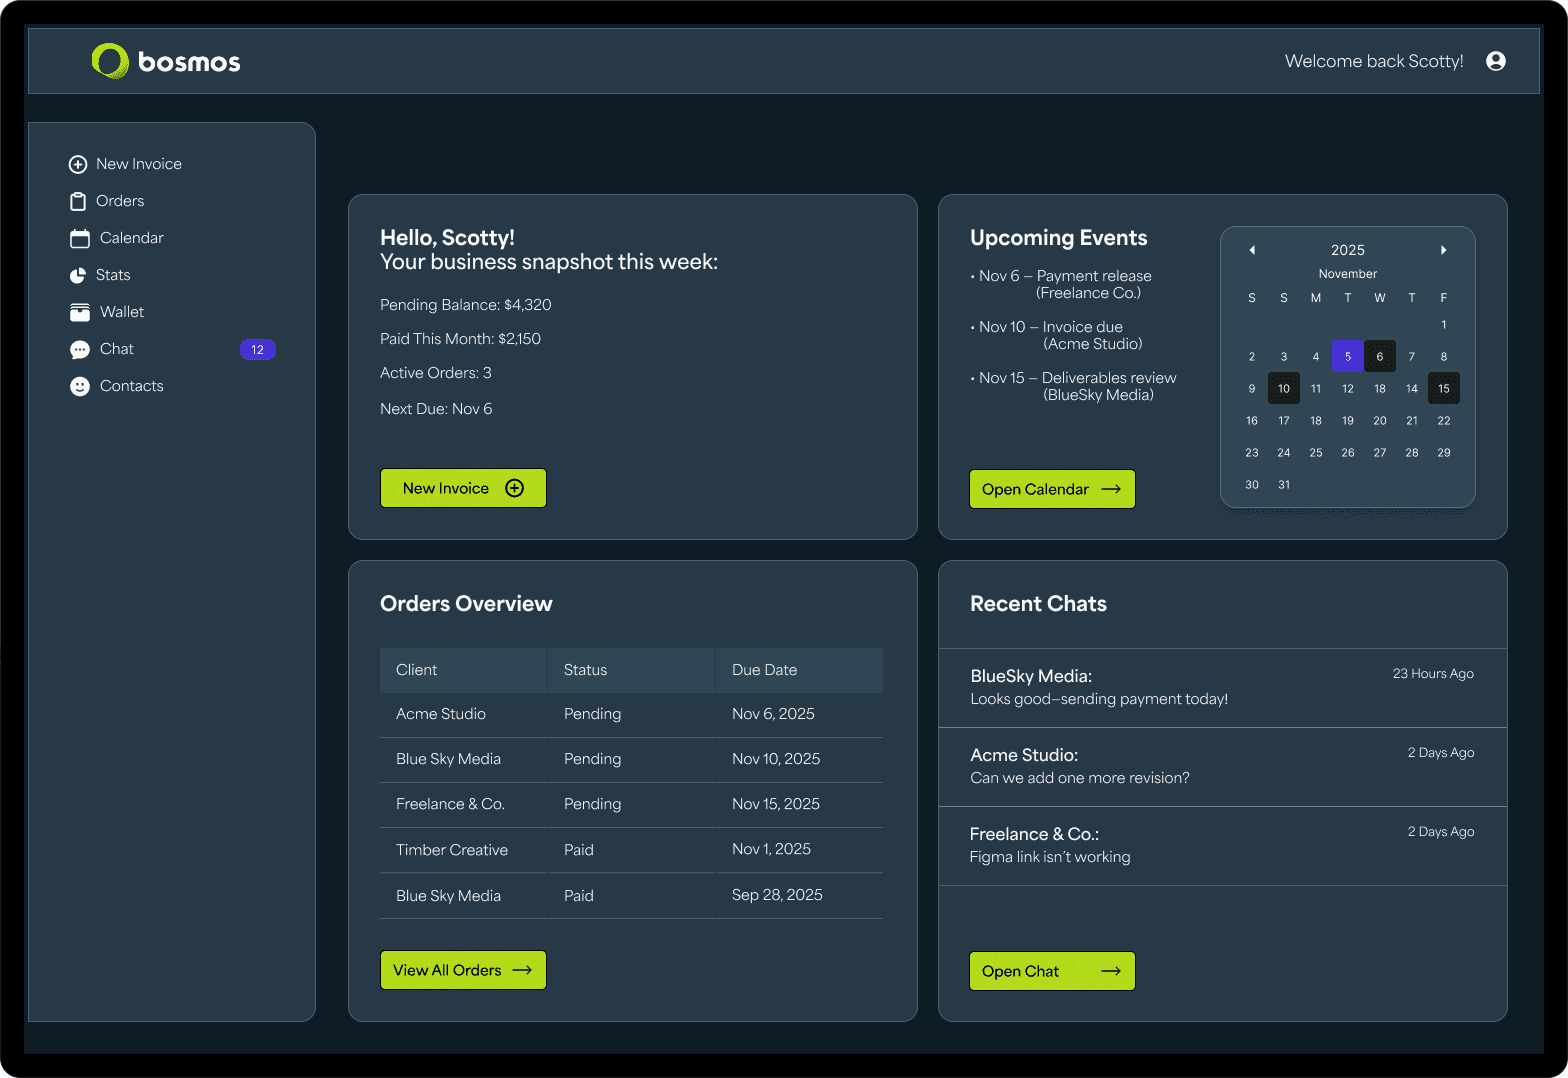1568x1078 pixels.
Task: Open the user profile avatar icon
Action: [1495, 61]
